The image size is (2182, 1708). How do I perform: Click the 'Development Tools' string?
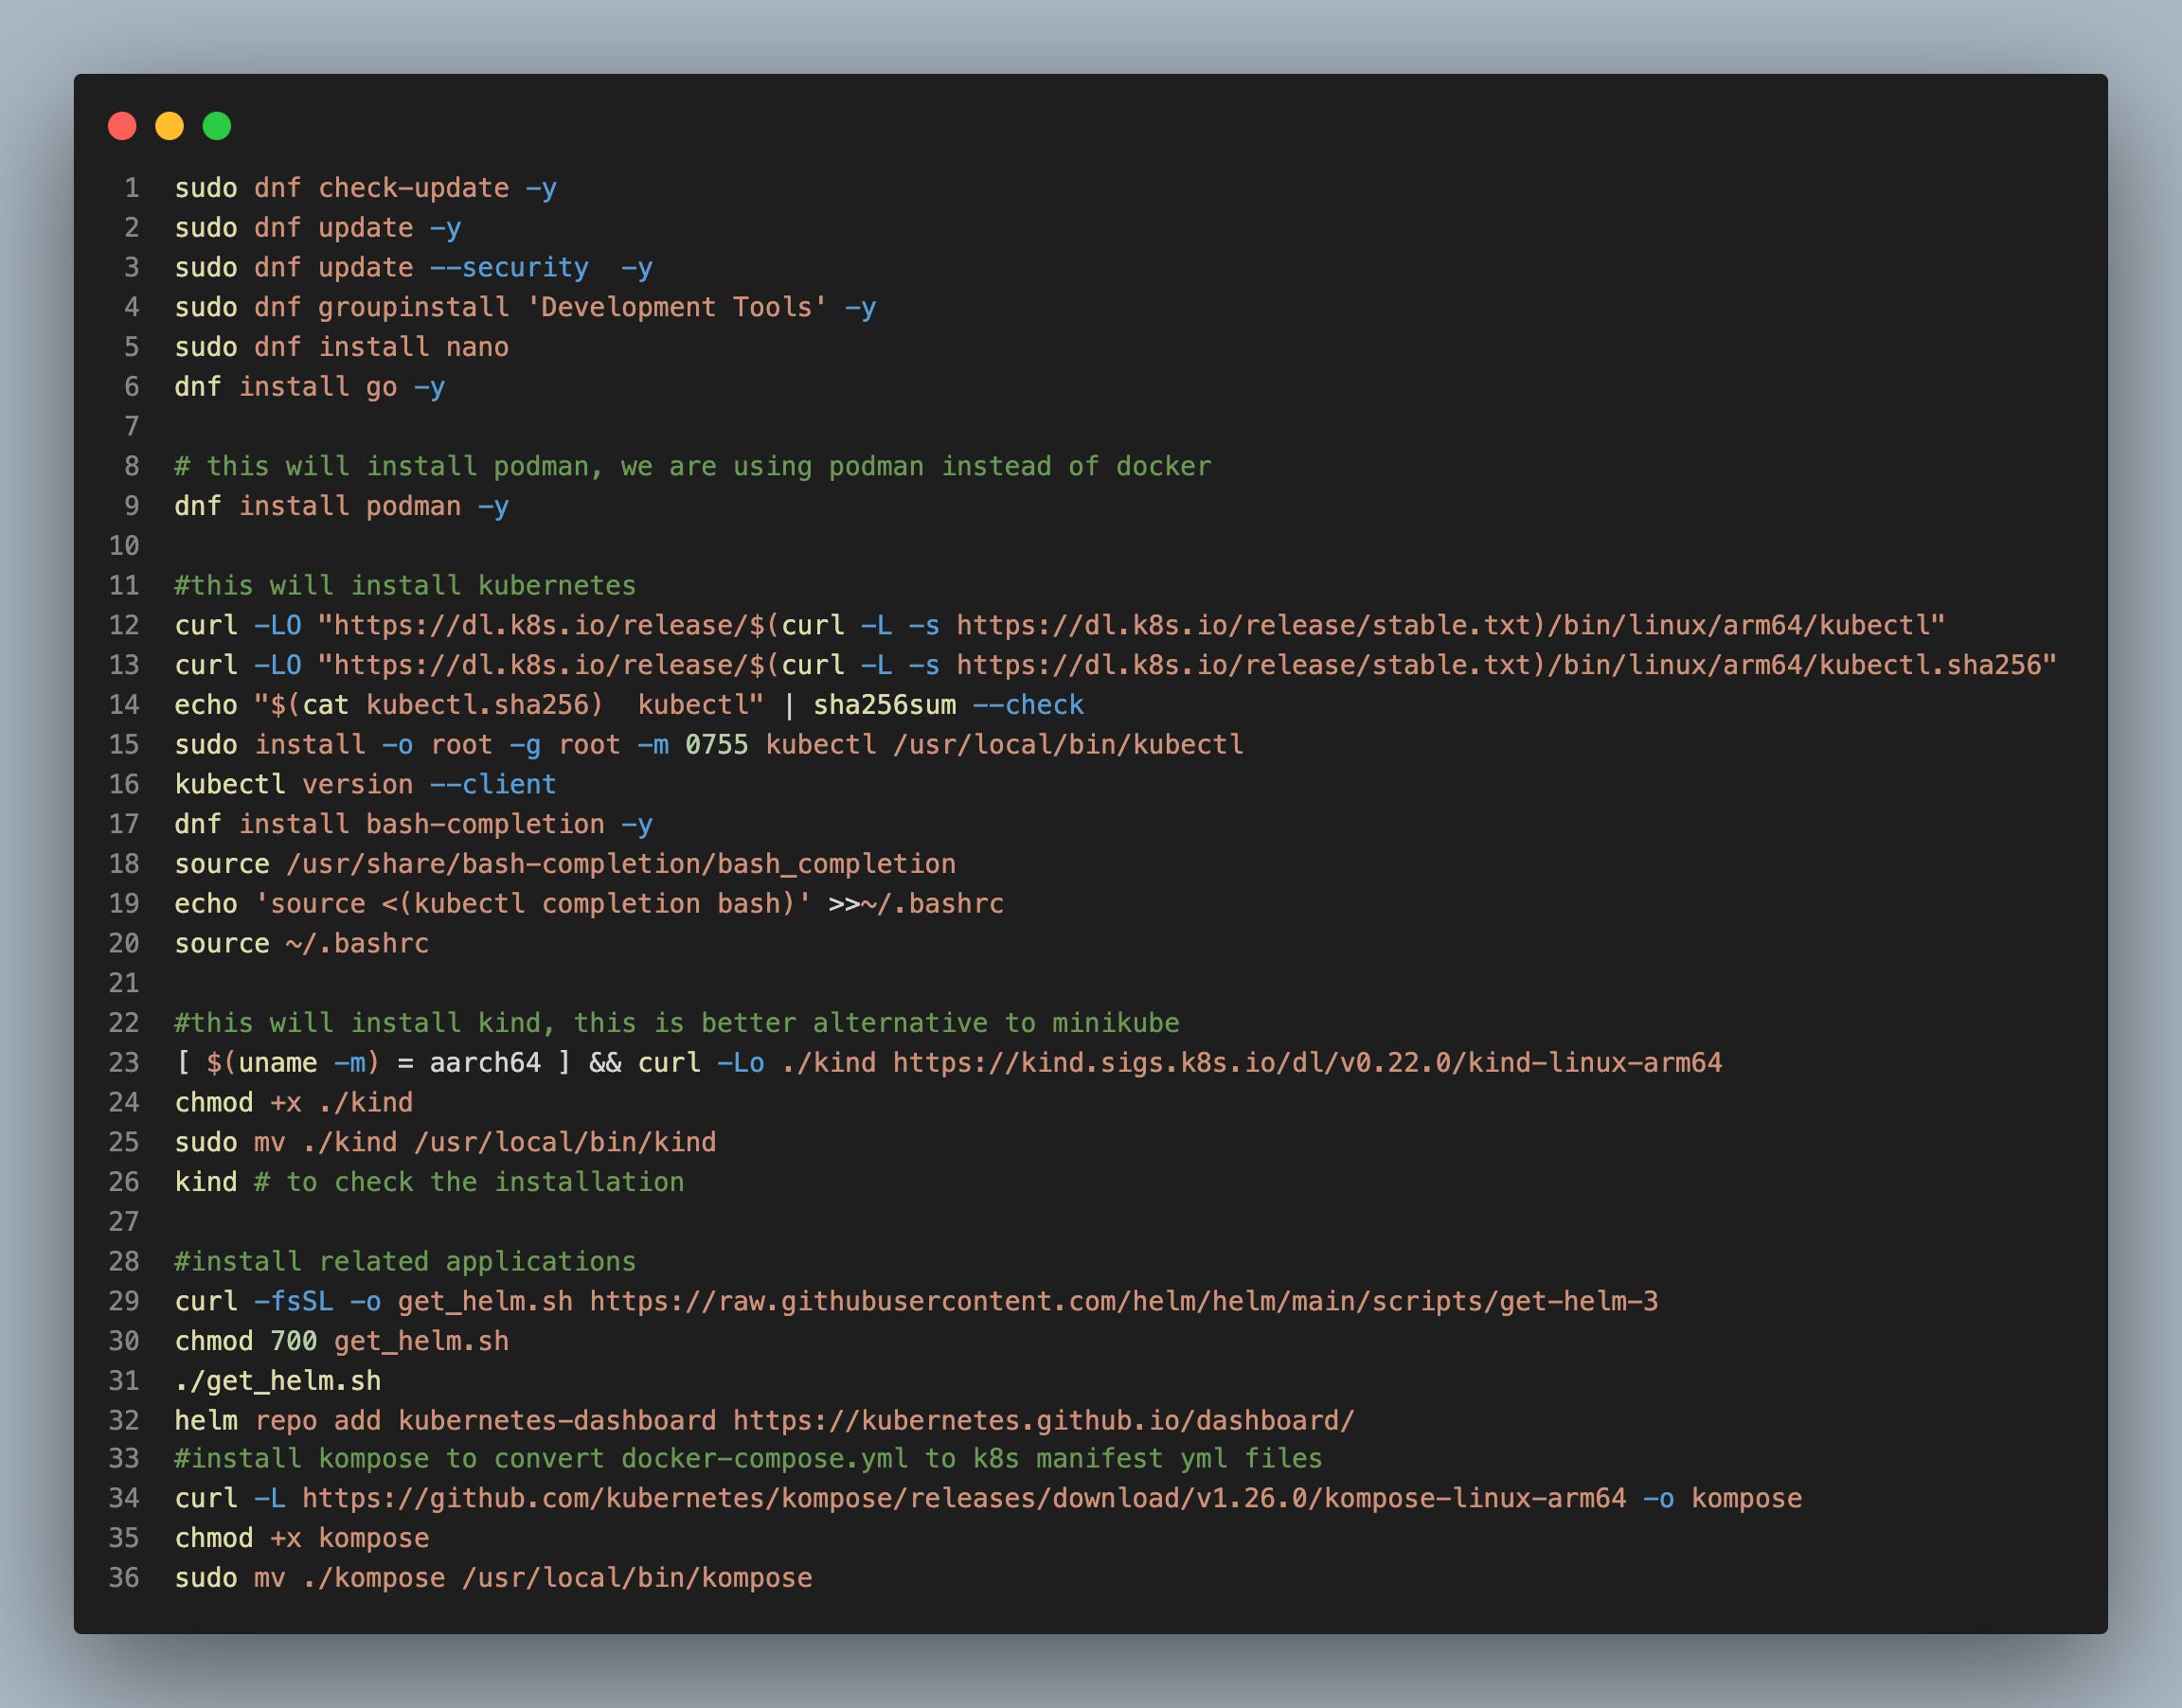pos(676,307)
